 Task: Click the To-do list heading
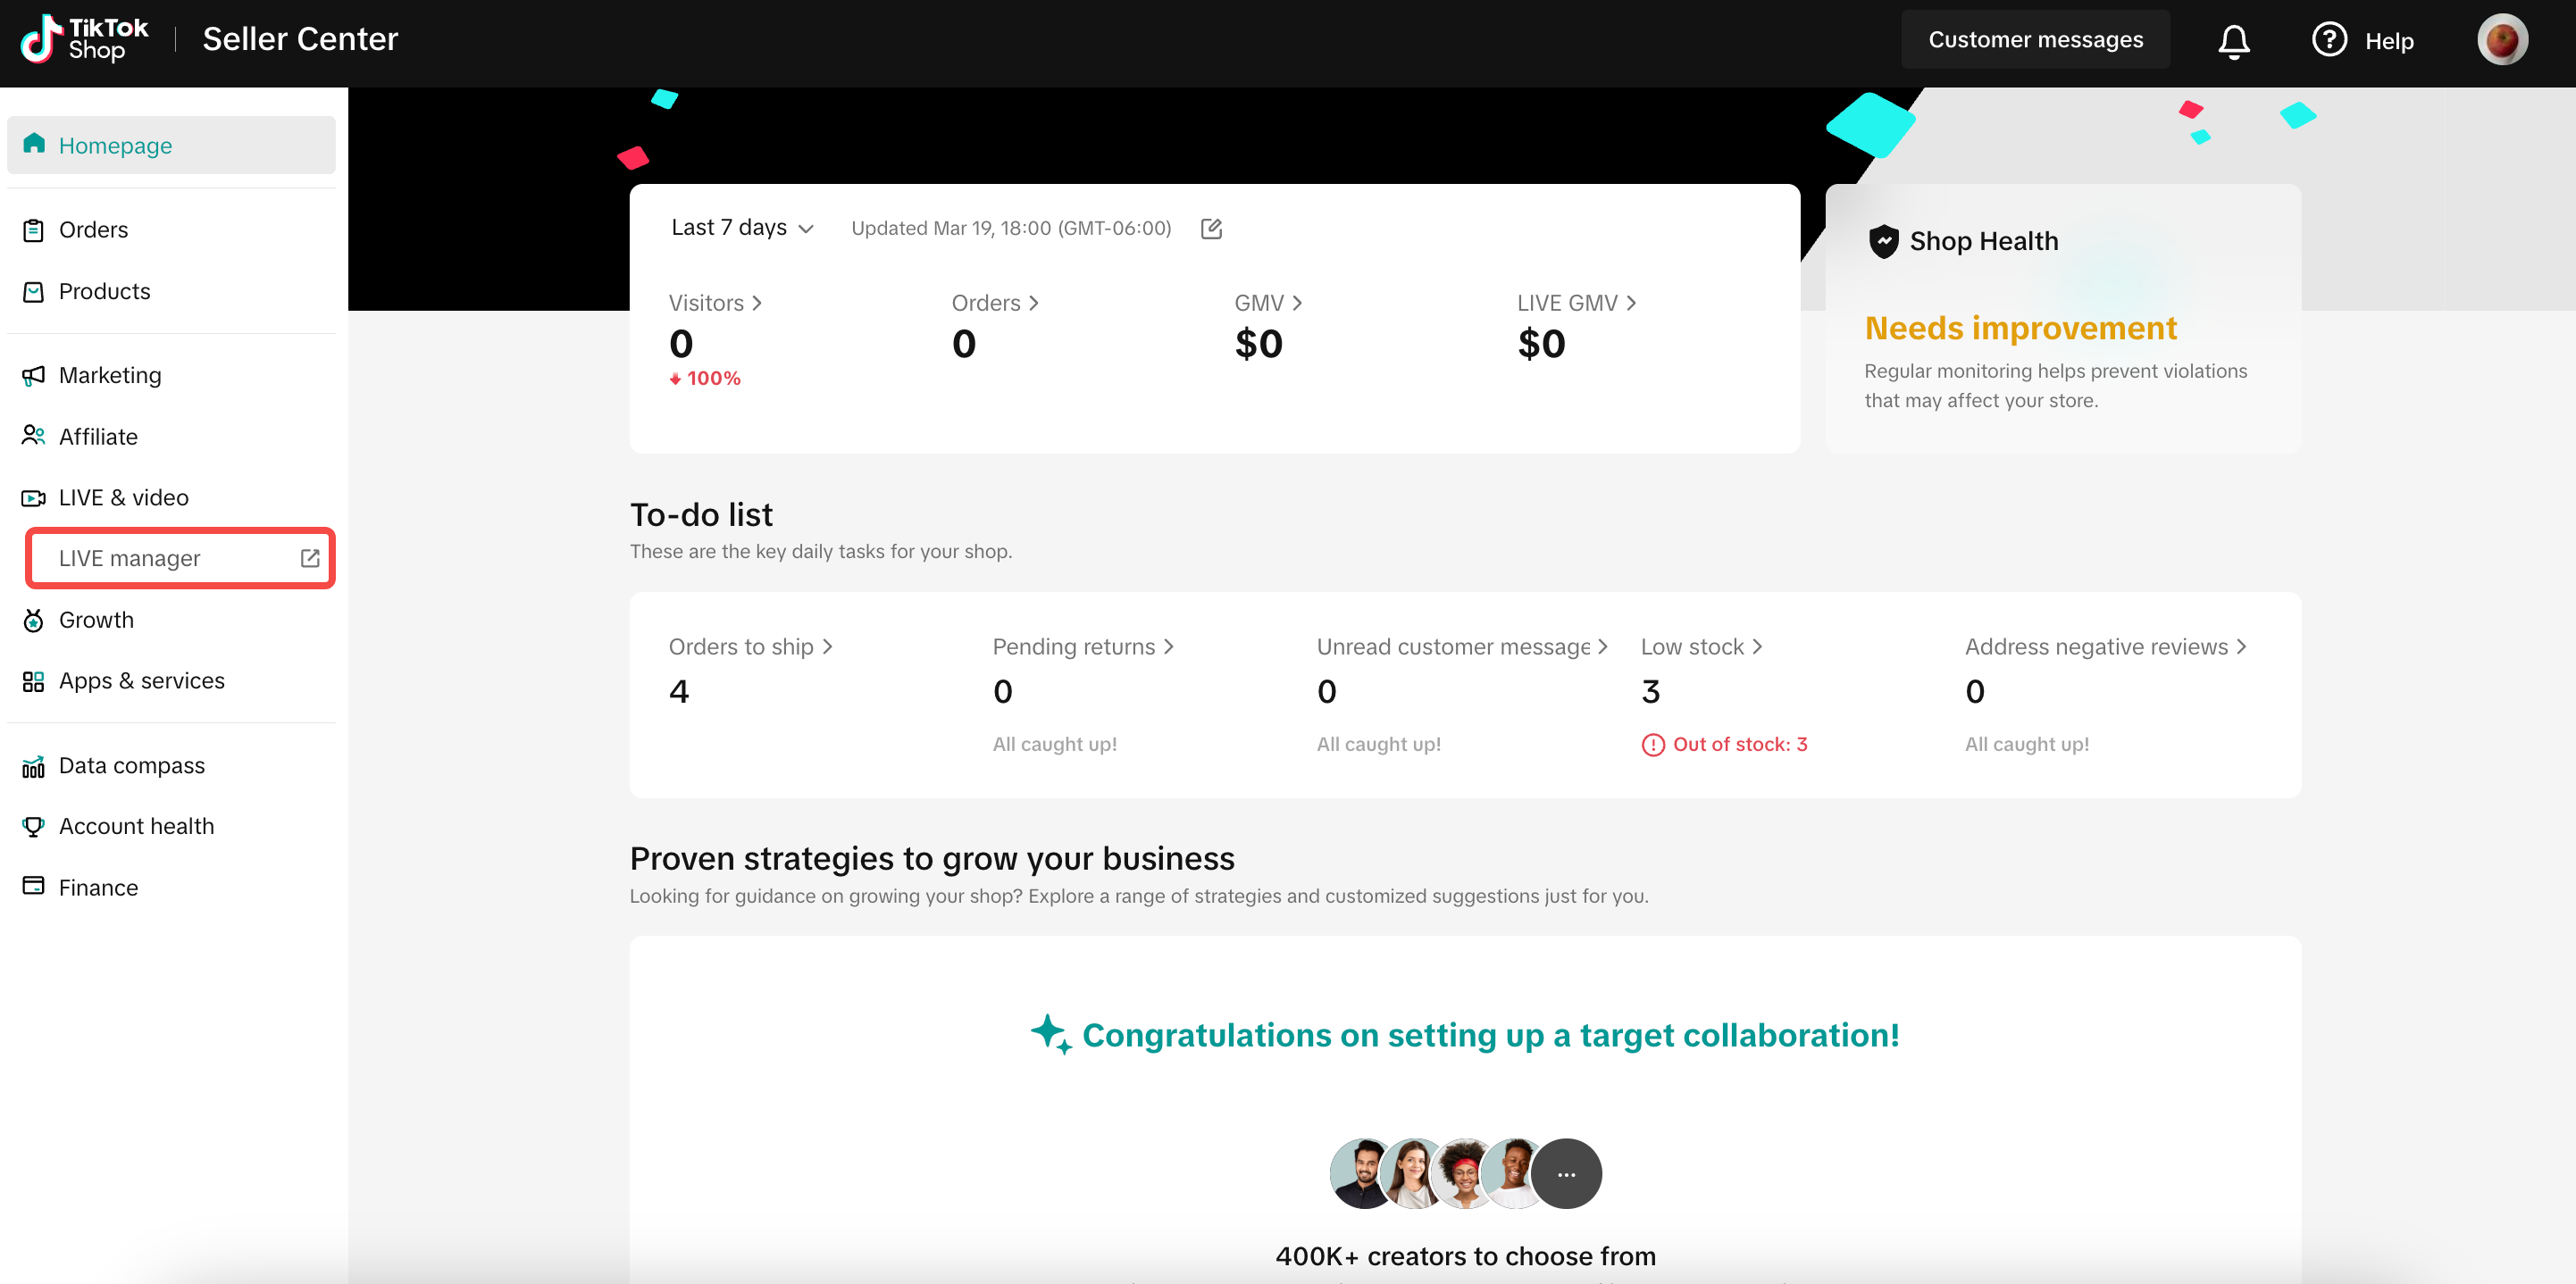pyautogui.click(x=701, y=514)
